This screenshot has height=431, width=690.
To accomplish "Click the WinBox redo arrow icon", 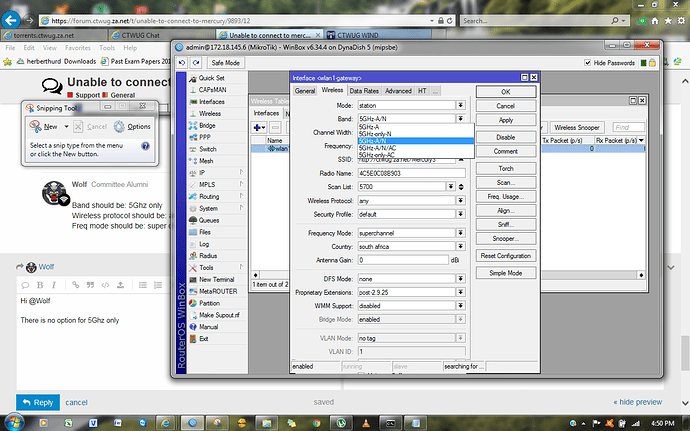I will [194, 61].
